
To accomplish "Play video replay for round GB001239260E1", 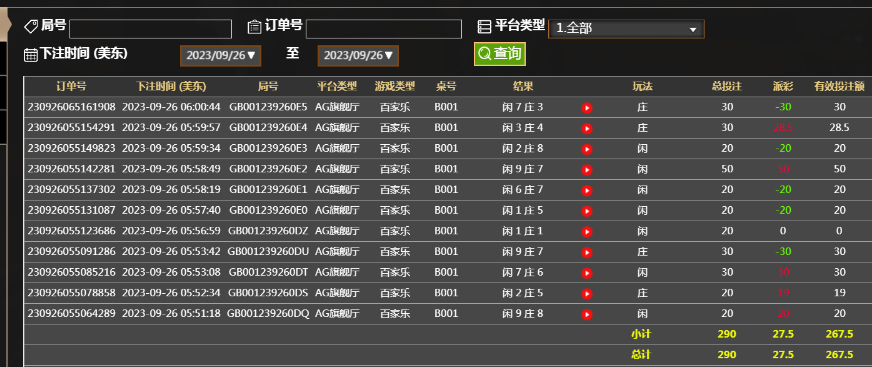I will pyautogui.click(x=586, y=191).
